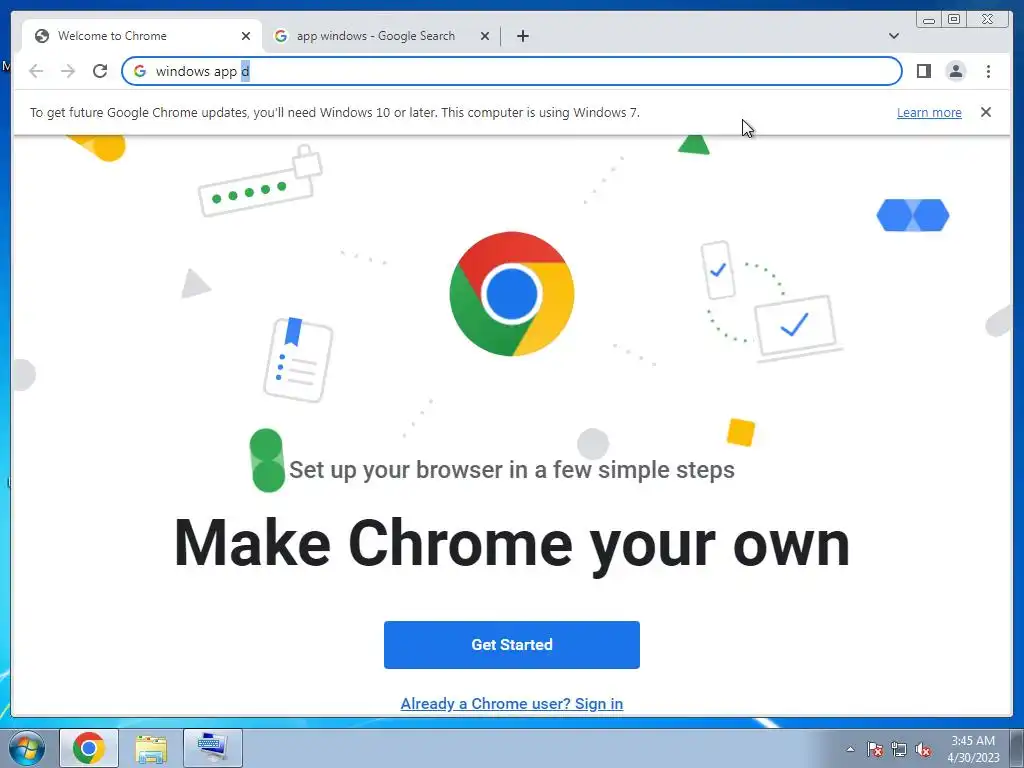Viewport: 1024px width, 768px height.
Task: Click Chrome icon in the taskbar
Action: pyautogui.click(x=89, y=748)
